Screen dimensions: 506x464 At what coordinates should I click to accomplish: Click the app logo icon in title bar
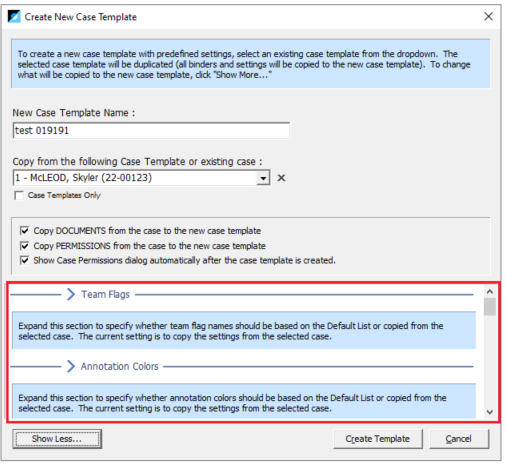coord(14,16)
